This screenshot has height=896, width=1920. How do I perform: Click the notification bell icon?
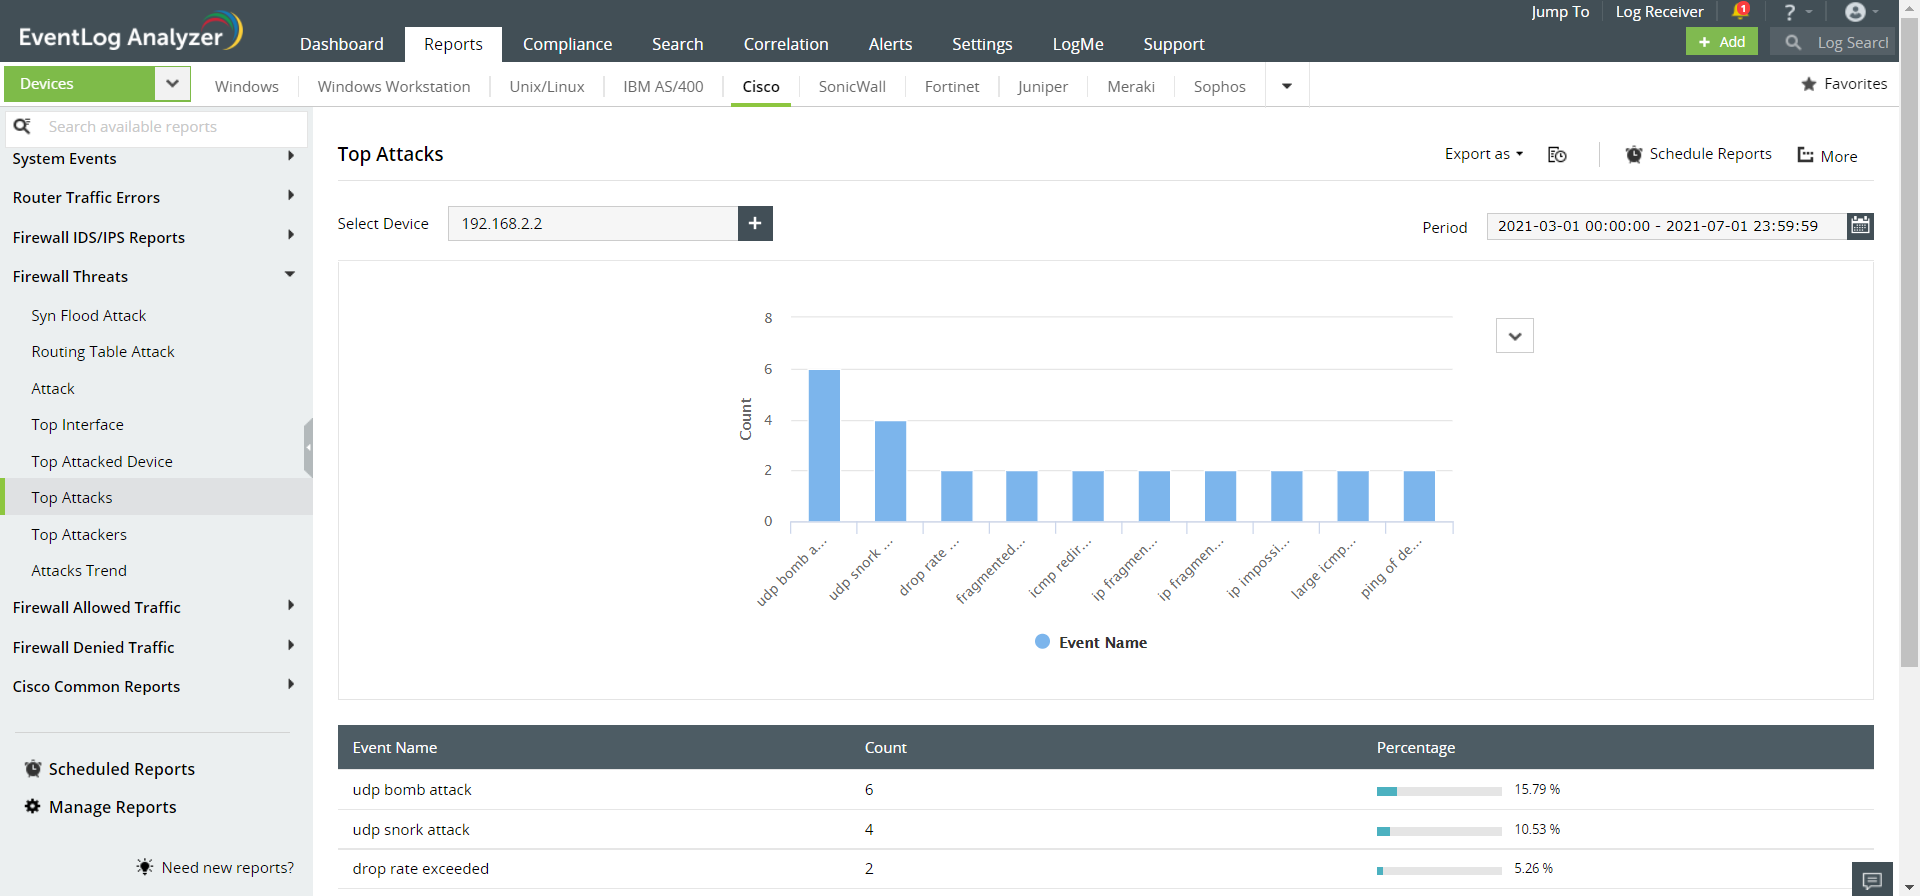(1740, 11)
